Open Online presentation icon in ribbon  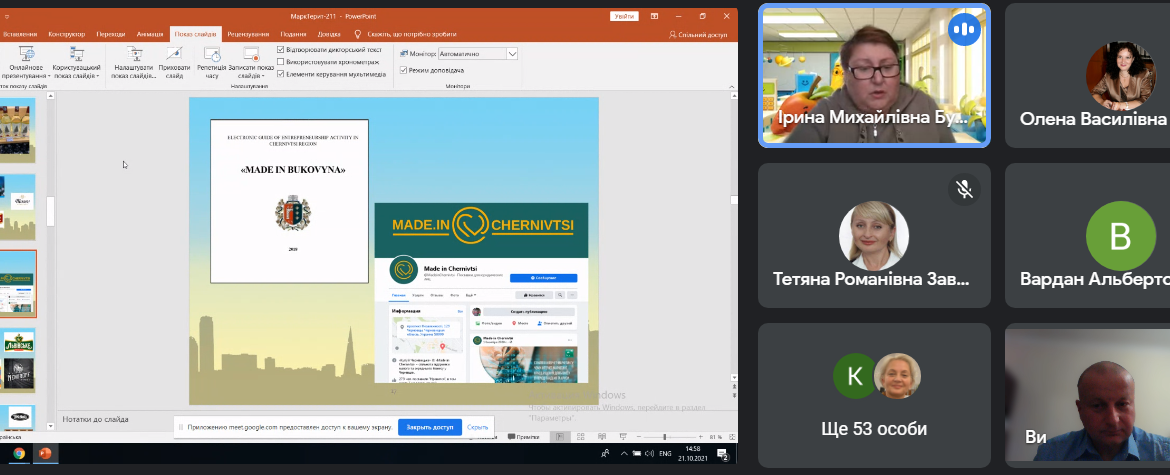tap(27, 54)
